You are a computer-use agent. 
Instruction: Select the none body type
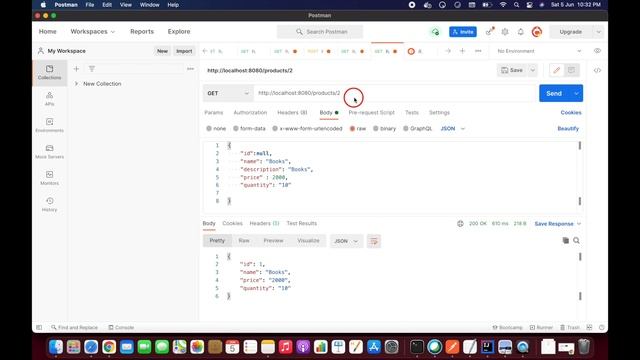point(216,129)
